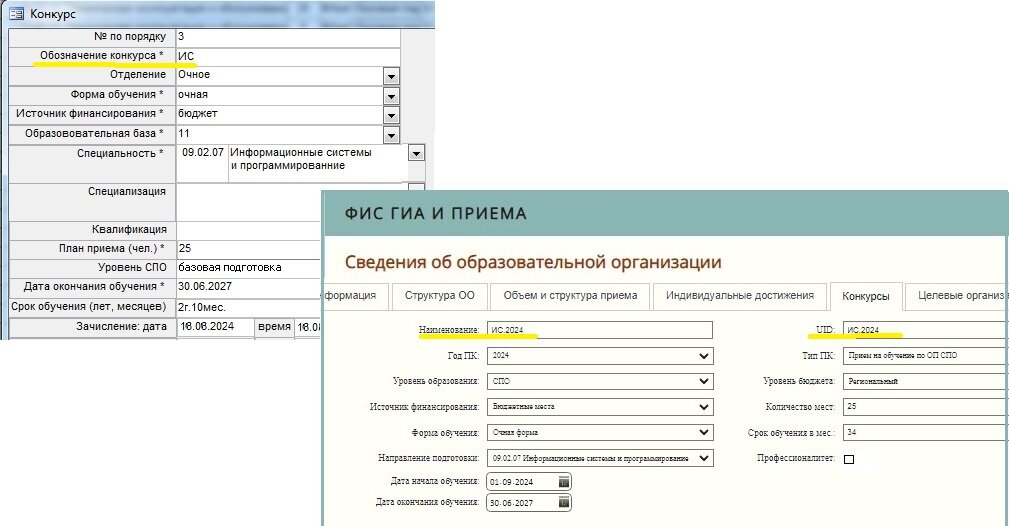Image resolution: width=1009 pixels, height=526 pixels.
Task: Click the Уровень СПО field
Action: pyautogui.click(x=248, y=267)
